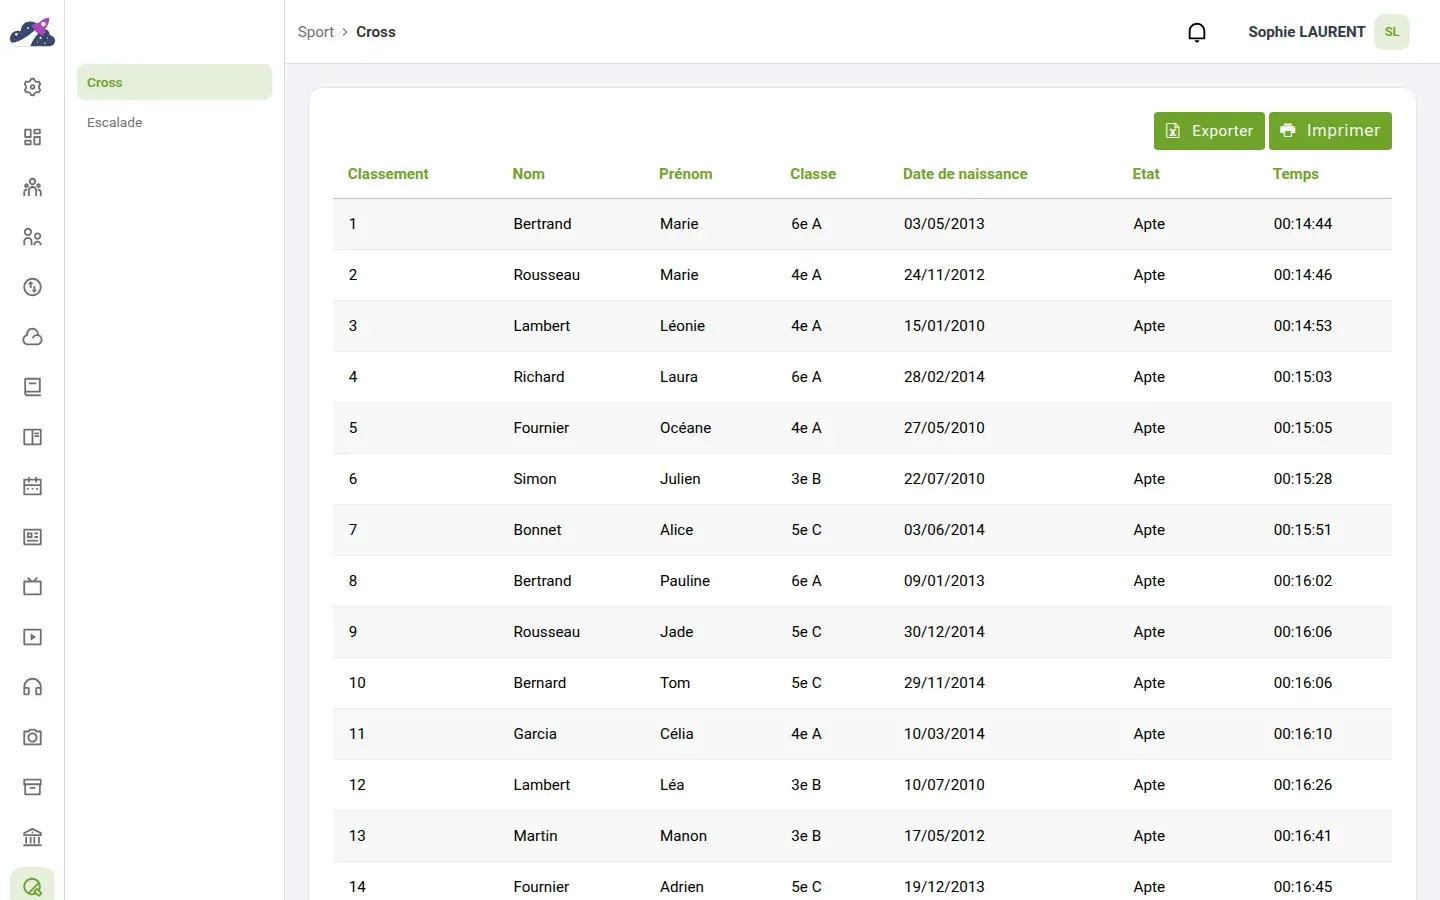Screen dimensions: 1440x900
Task: Open the calendar icon in sidebar
Action: pos(32,487)
